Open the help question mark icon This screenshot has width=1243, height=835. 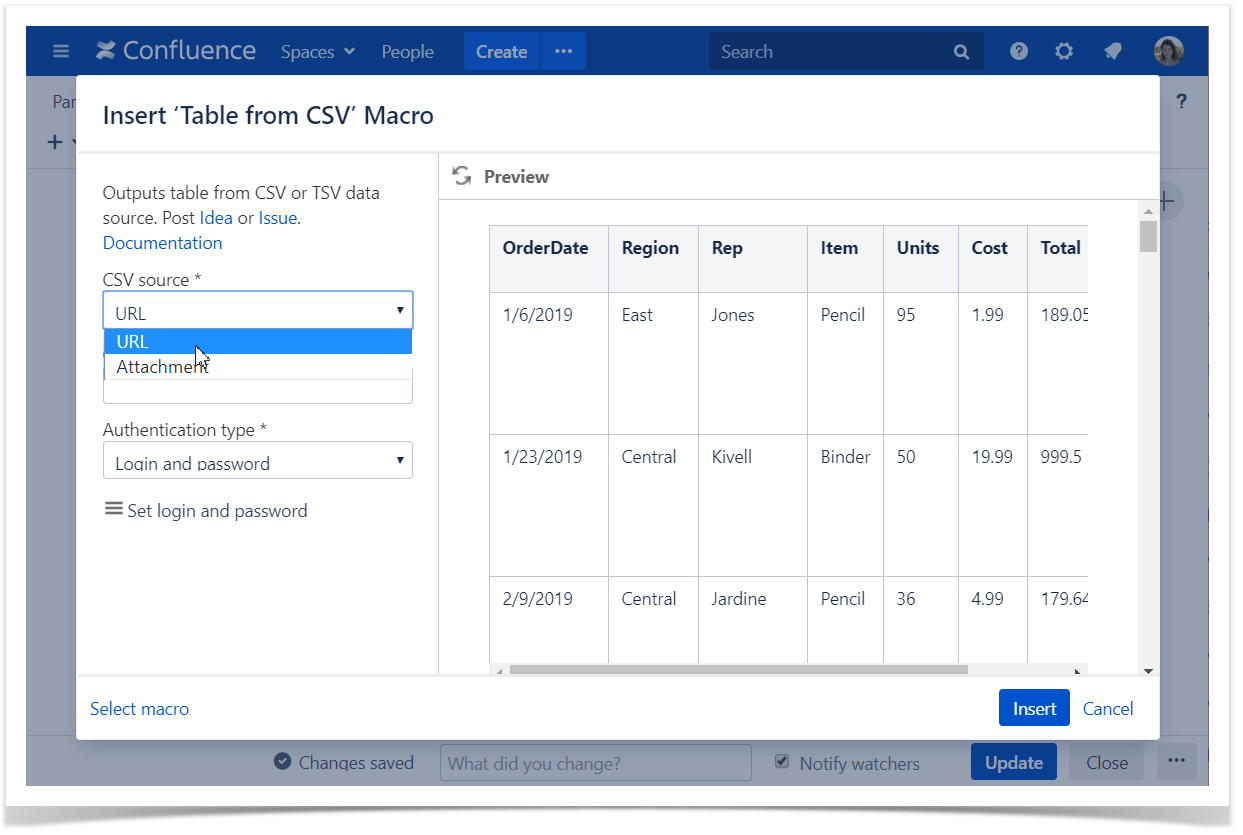(1018, 51)
